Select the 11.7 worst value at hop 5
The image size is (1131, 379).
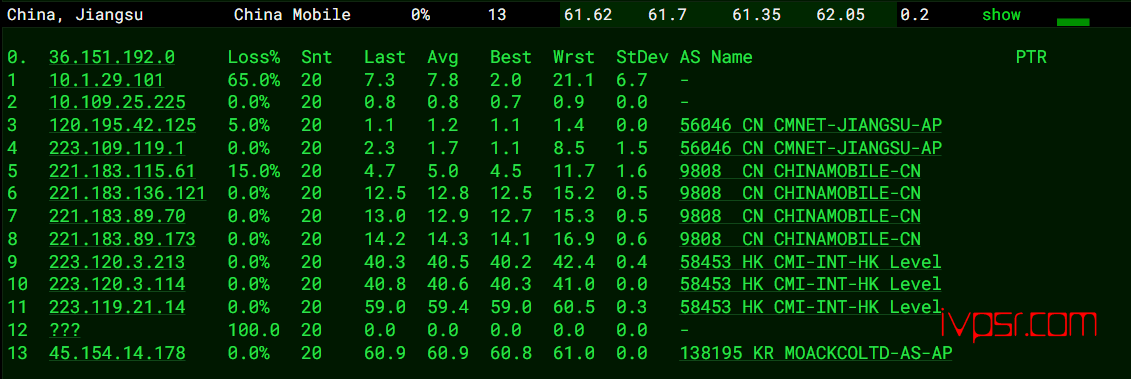coord(573,170)
